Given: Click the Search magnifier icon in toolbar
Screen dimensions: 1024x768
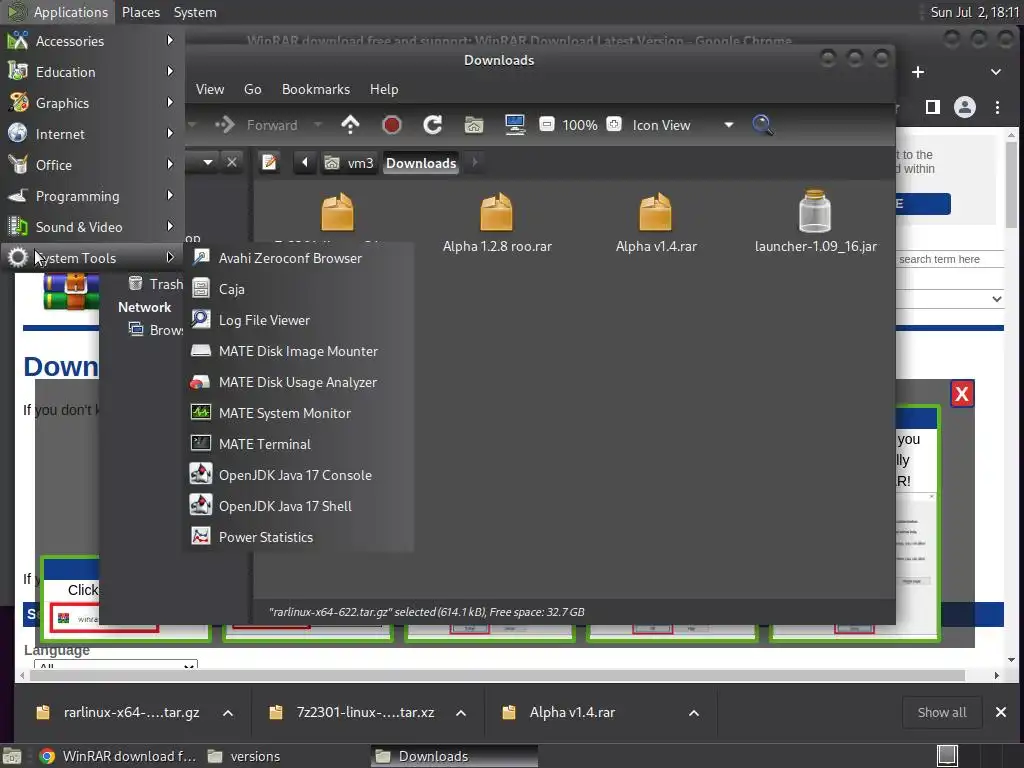Looking at the screenshot, I should [x=762, y=125].
